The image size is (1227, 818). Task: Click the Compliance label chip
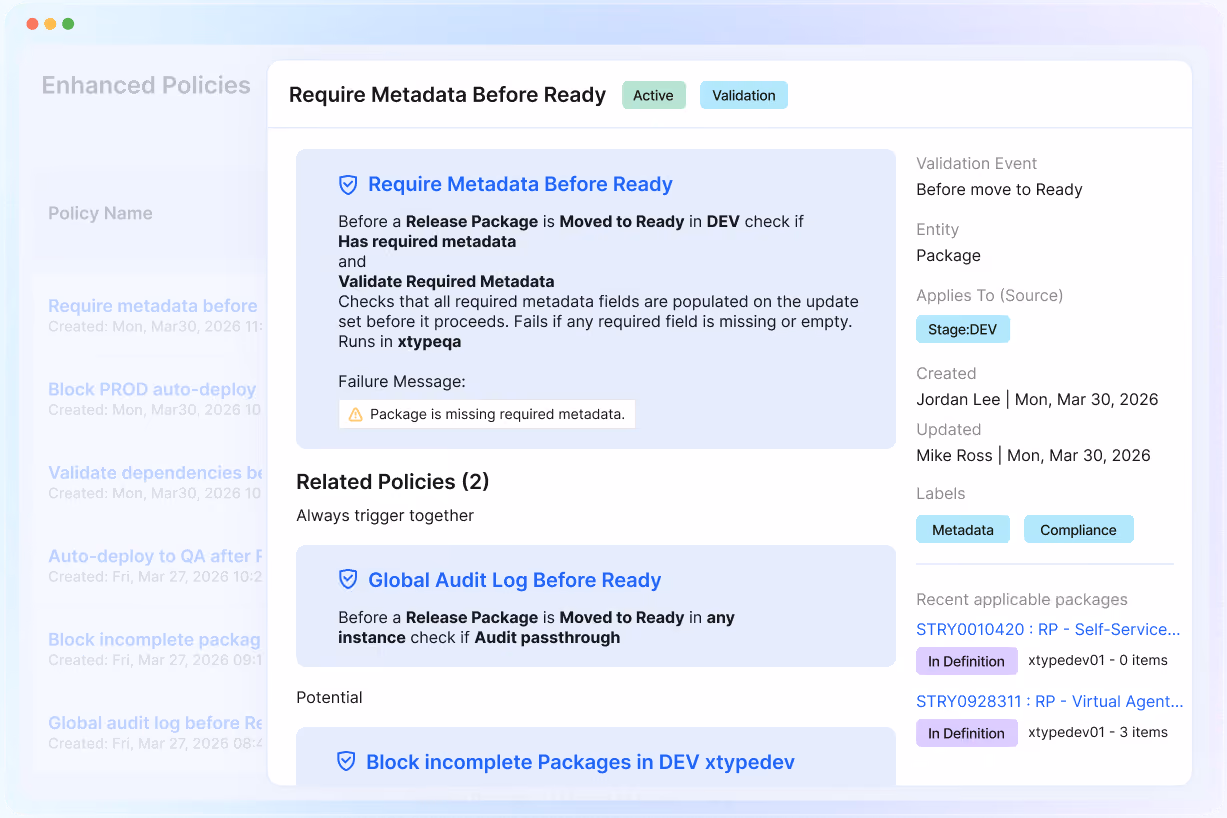click(1078, 529)
